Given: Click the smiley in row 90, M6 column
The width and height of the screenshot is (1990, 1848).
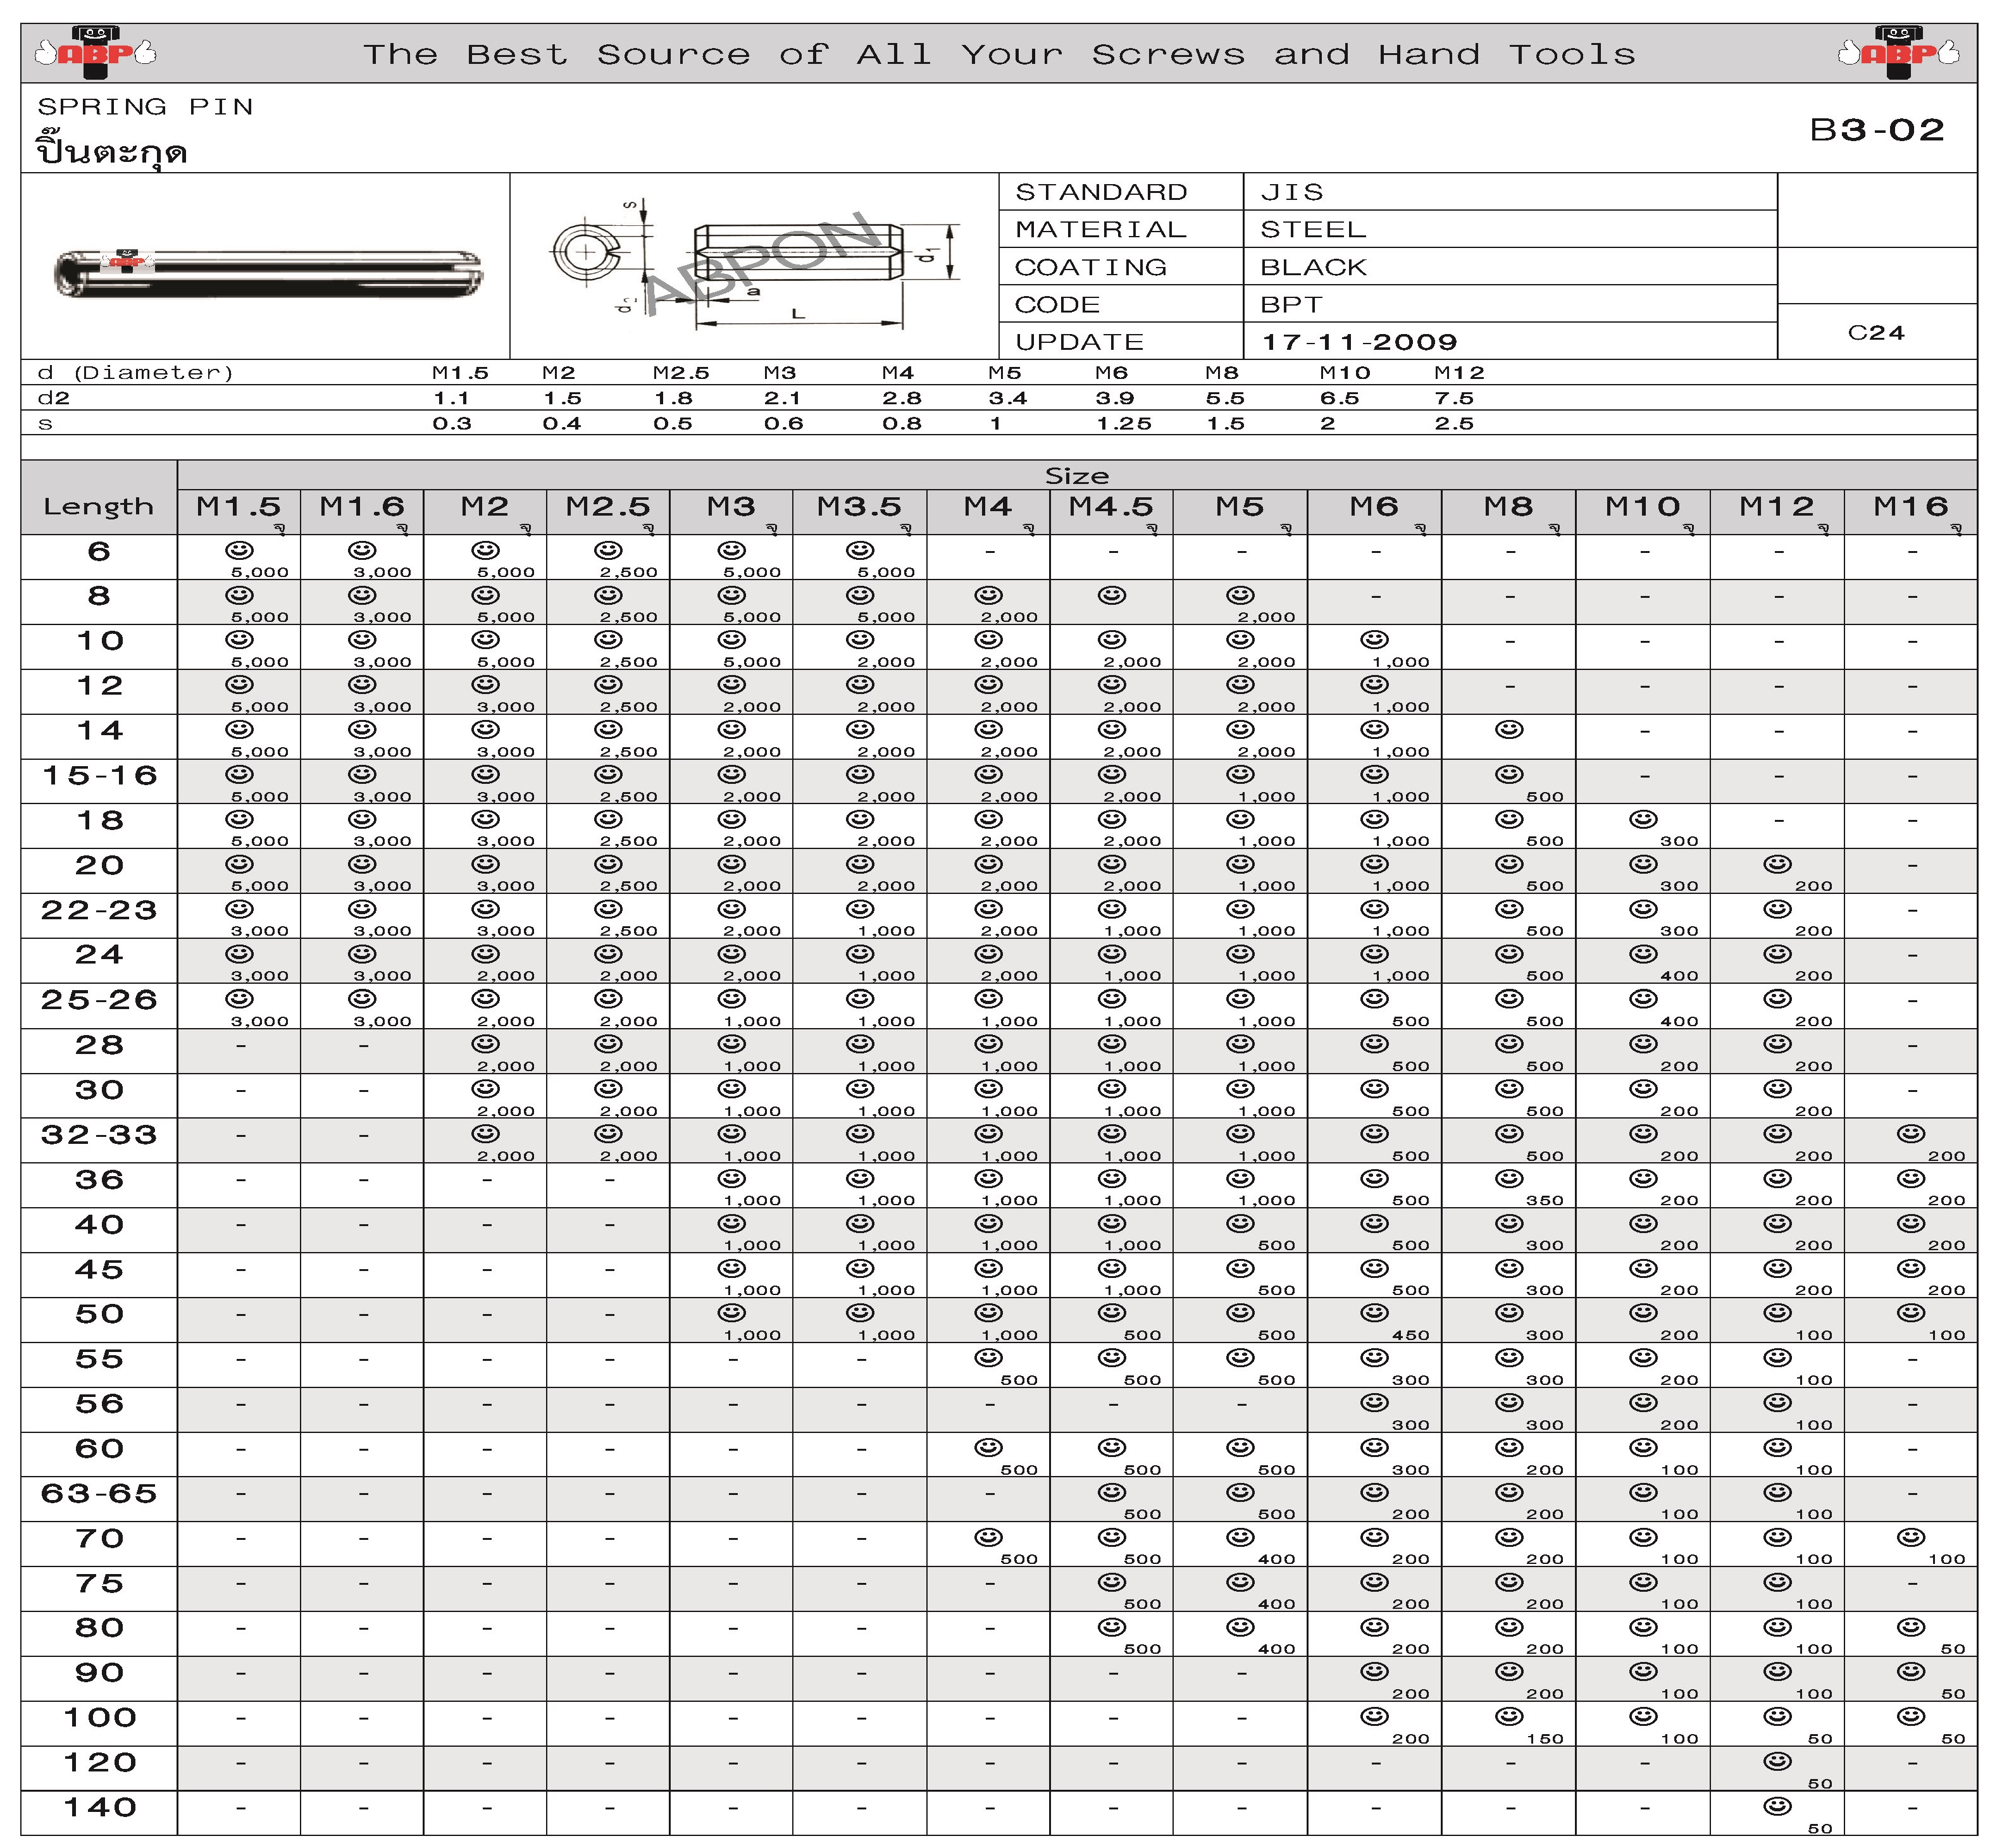Looking at the screenshot, I should [x=1375, y=1671].
